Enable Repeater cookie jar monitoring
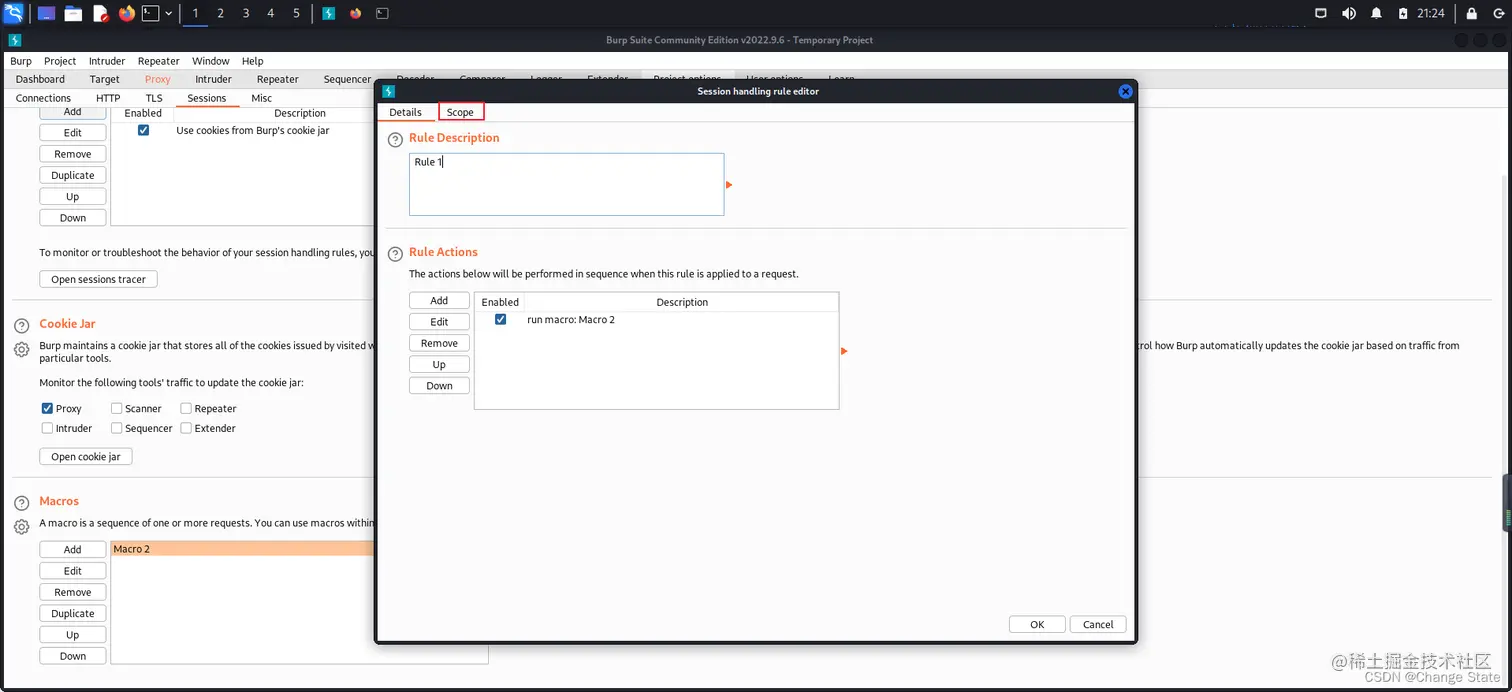 tap(186, 408)
